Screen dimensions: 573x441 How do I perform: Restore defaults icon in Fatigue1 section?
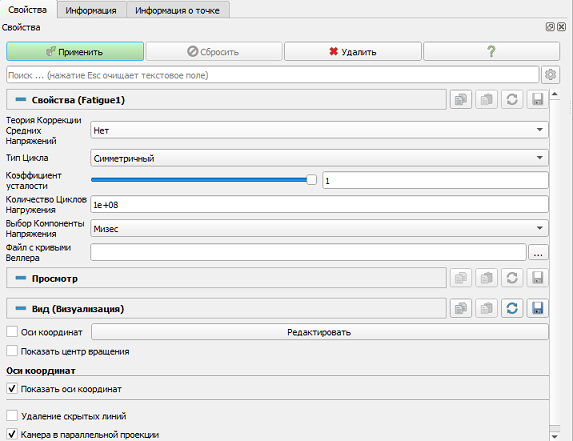(512, 99)
